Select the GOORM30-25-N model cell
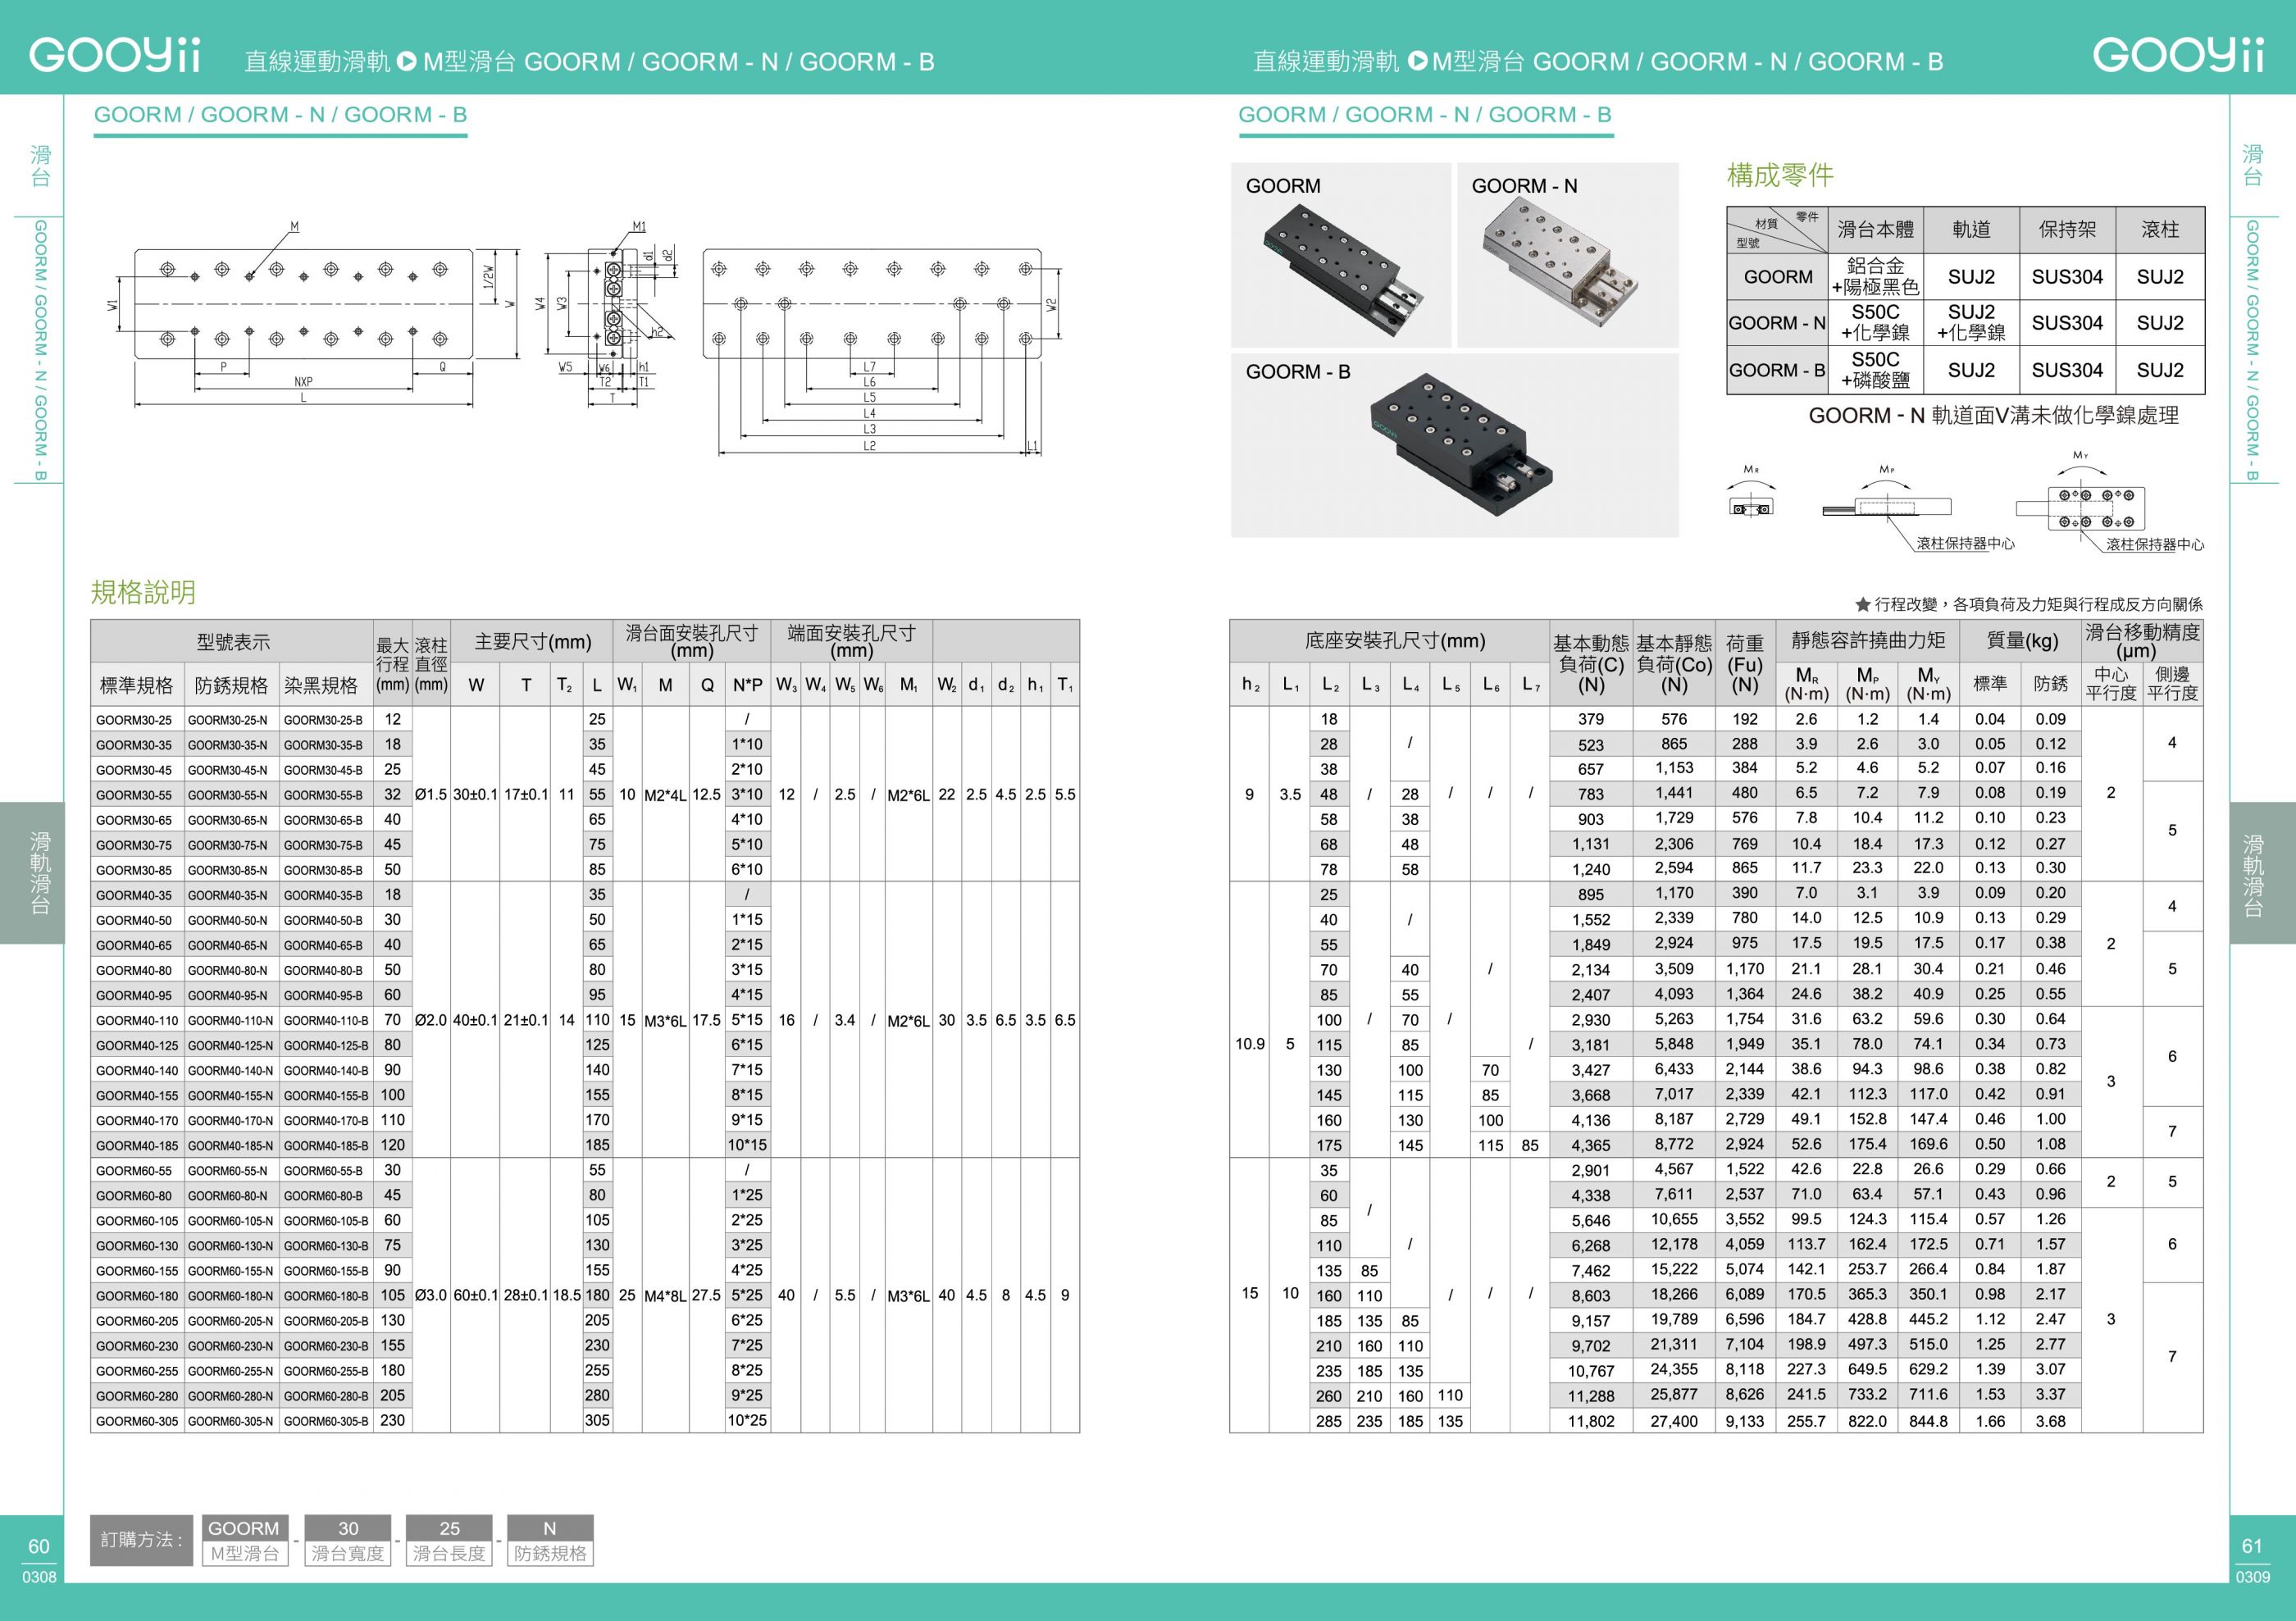The height and width of the screenshot is (1621, 2296). click(231, 719)
